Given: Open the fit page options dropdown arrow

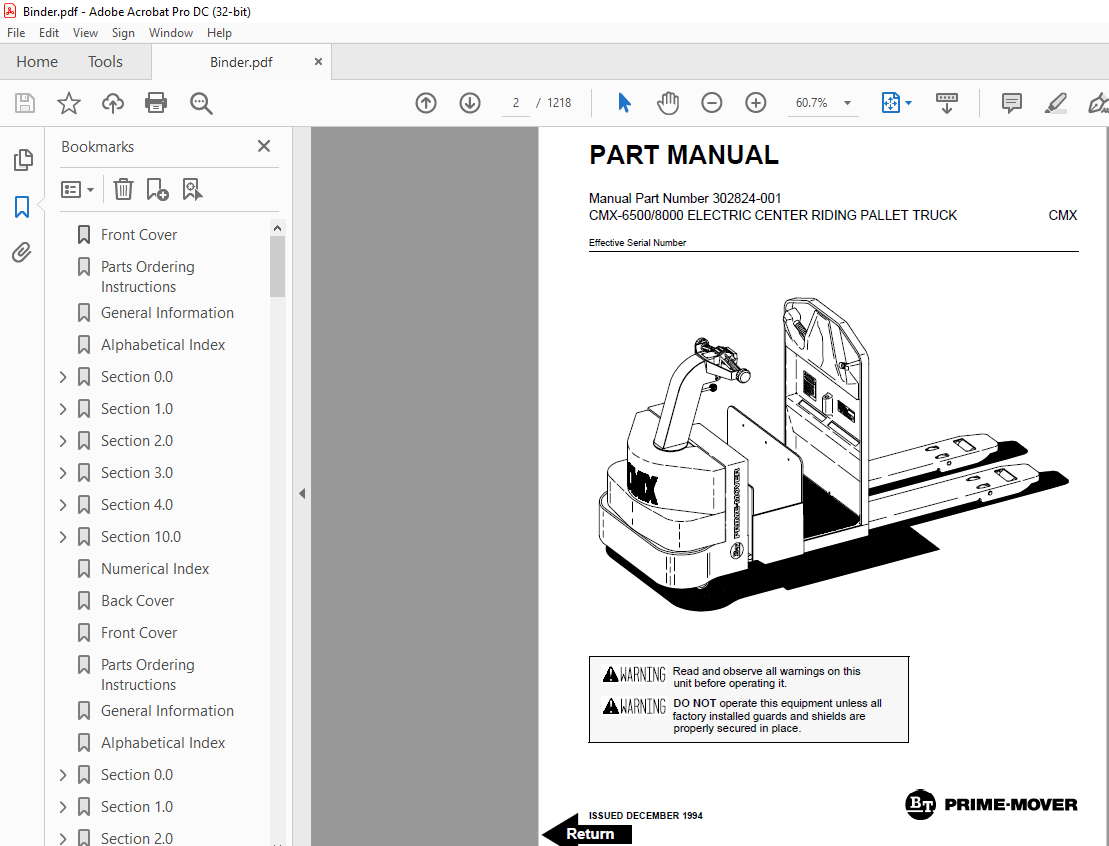Looking at the screenshot, I should [909, 103].
